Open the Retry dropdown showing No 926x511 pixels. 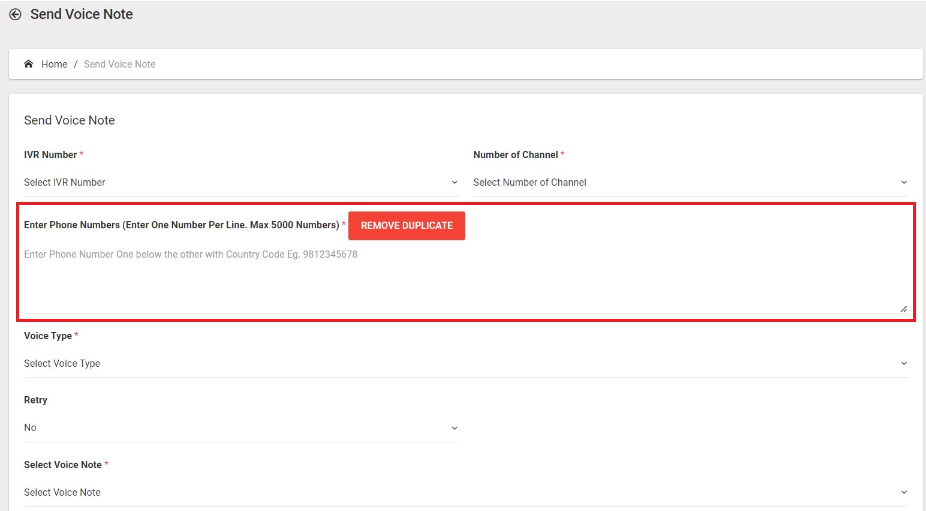(241, 428)
